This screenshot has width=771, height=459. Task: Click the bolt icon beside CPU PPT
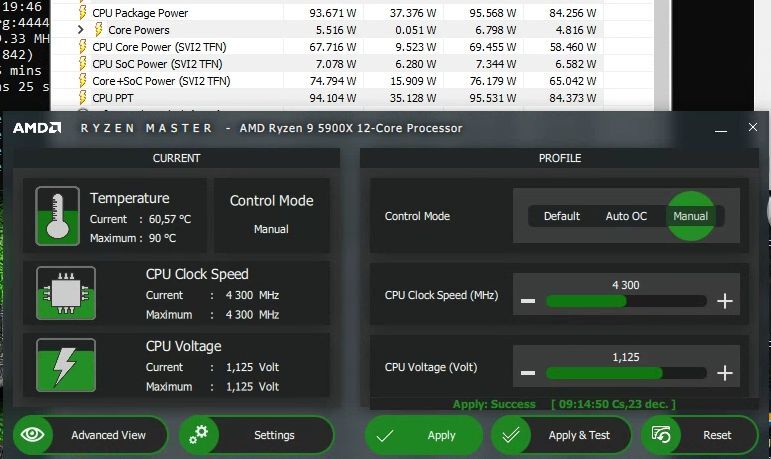click(x=83, y=97)
